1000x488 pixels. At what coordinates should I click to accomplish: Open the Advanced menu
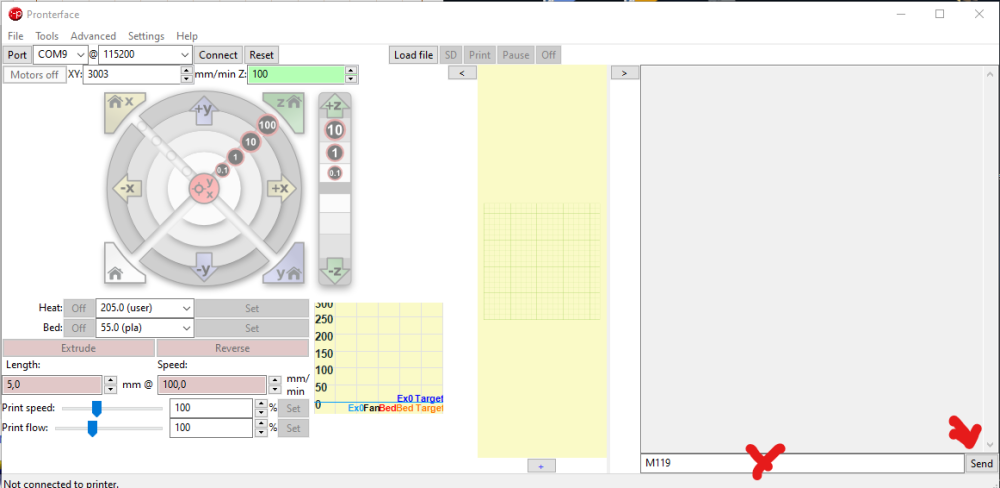click(93, 36)
